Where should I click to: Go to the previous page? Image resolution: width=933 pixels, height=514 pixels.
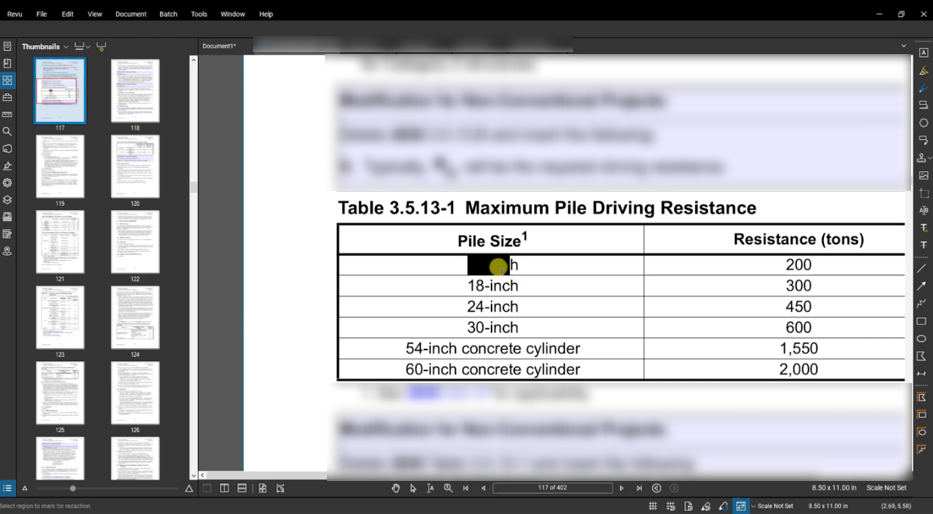click(x=483, y=488)
